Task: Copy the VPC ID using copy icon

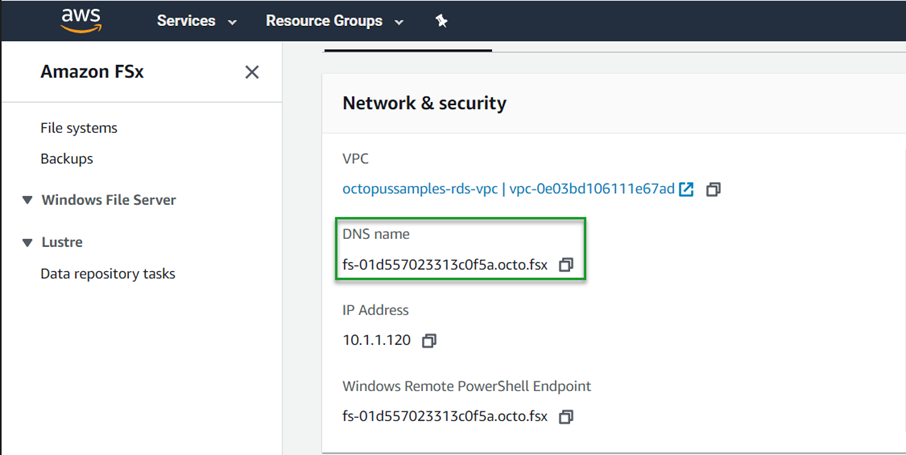Action: coord(713,189)
